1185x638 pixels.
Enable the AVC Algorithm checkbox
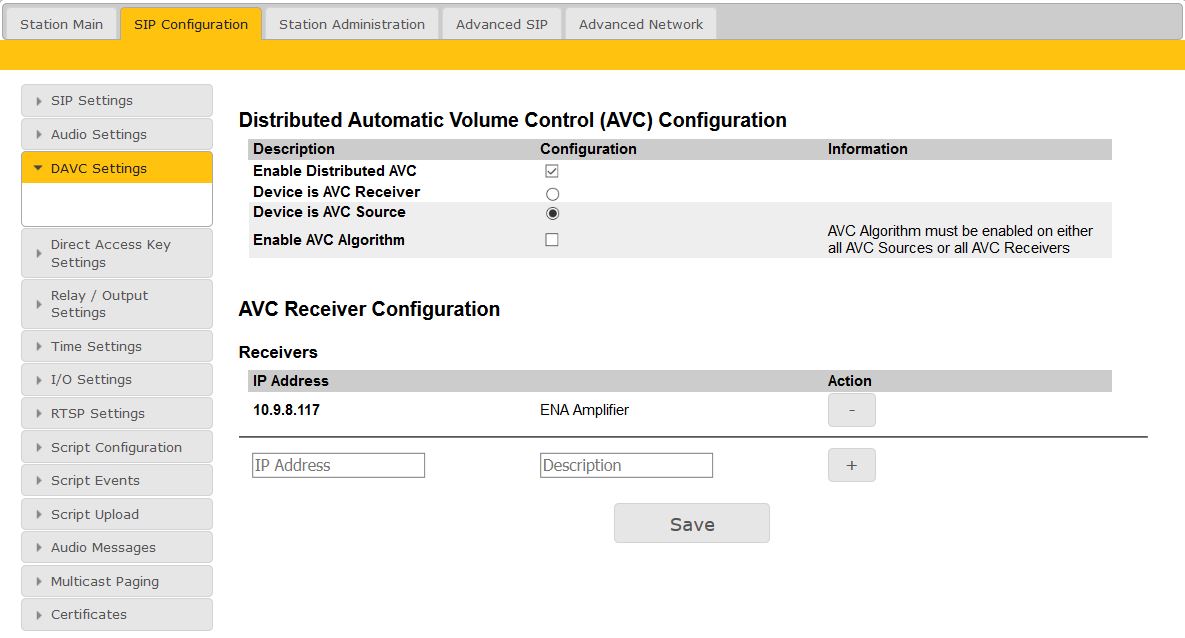click(x=552, y=240)
